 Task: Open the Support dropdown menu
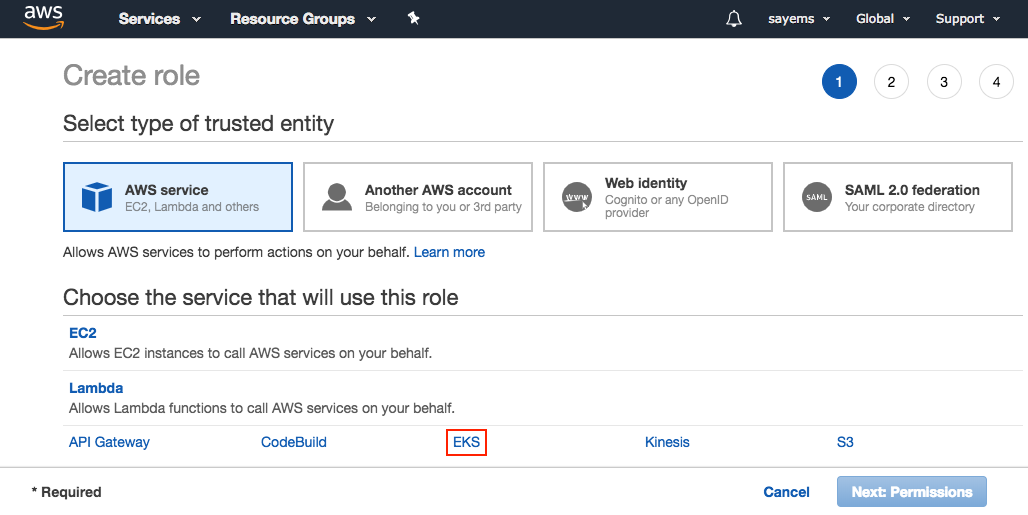pyautogui.click(x=968, y=18)
